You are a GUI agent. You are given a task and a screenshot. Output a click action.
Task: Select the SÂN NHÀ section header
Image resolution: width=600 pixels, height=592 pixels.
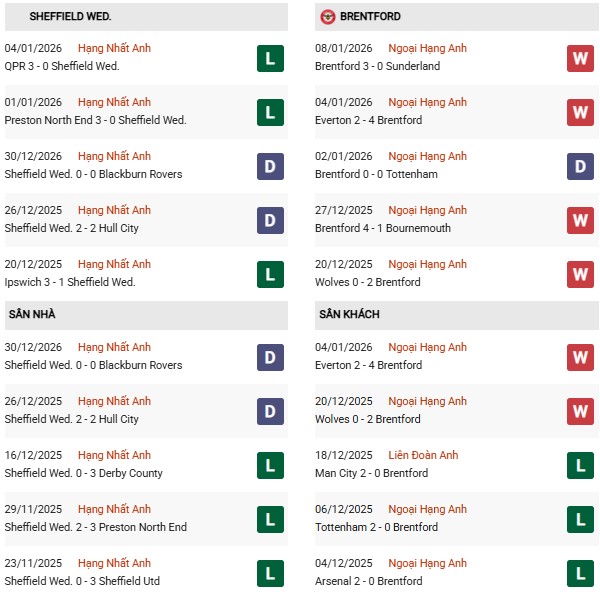32,315
